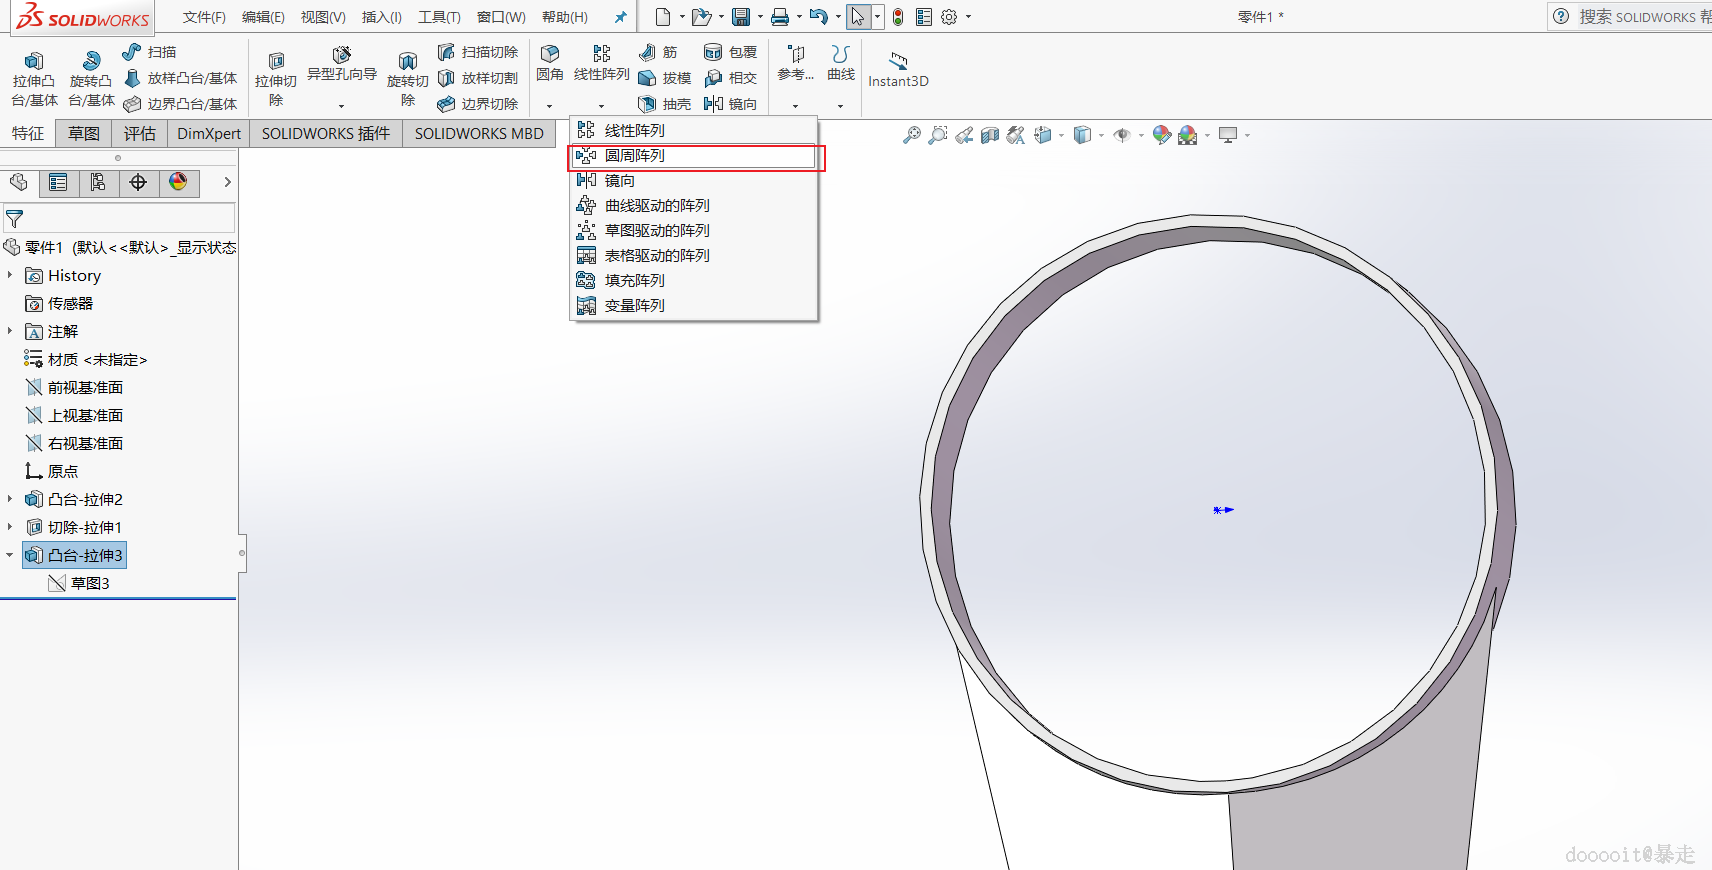This screenshot has height=870, width=1712.
Task: Open the 异型孔向导 hole wizard
Action: pyautogui.click(x=342, y=56)
